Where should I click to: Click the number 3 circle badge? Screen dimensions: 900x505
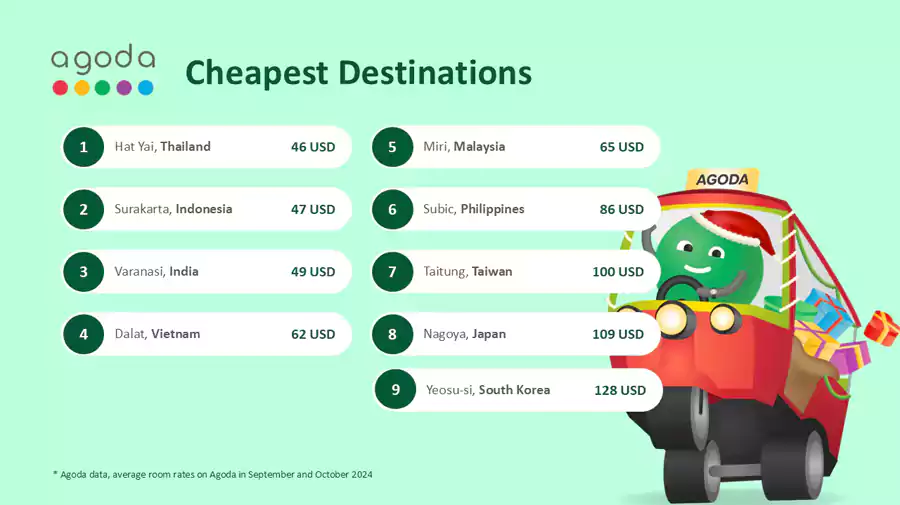tap(84, 272)
